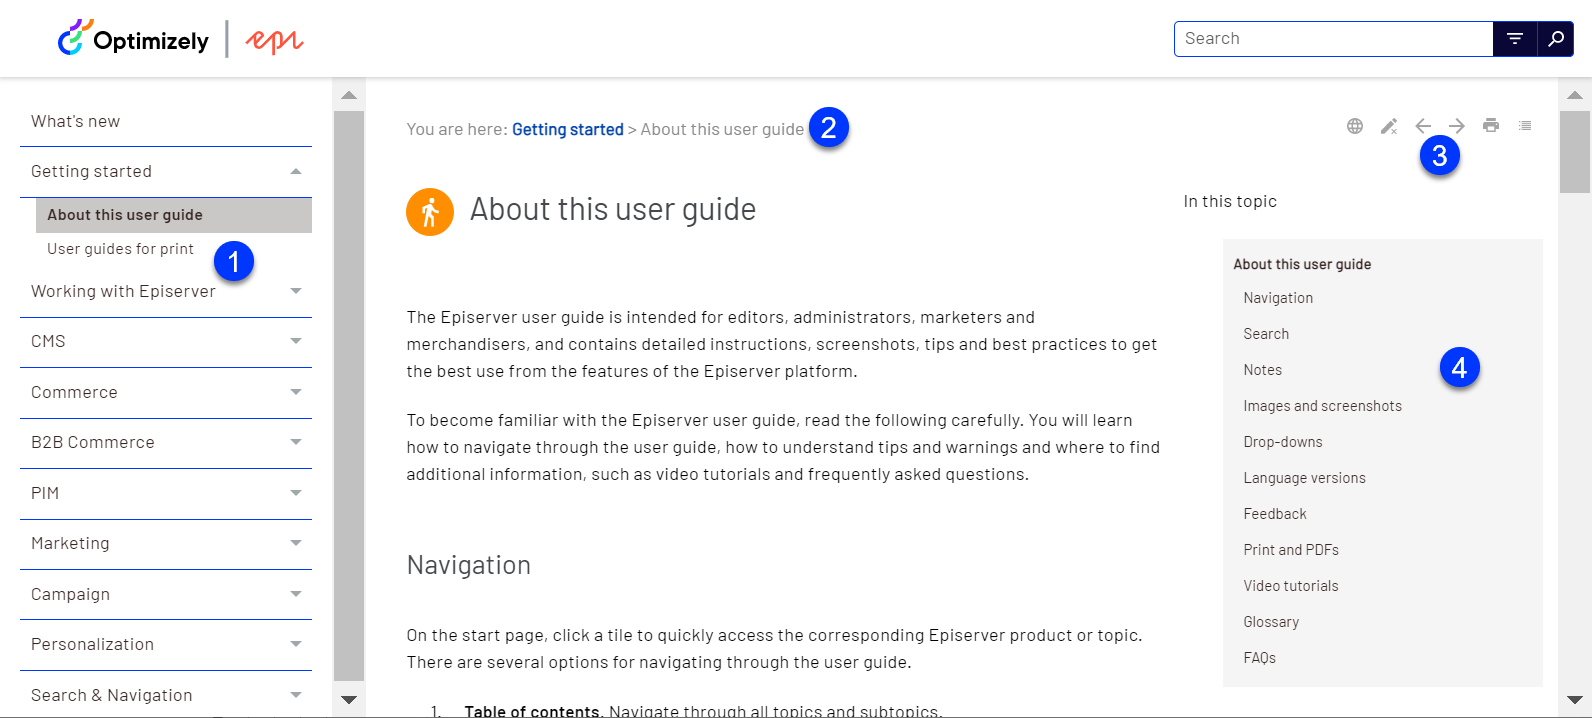
Task: Jump to Language versions section link
Action: click(1304, 478)
